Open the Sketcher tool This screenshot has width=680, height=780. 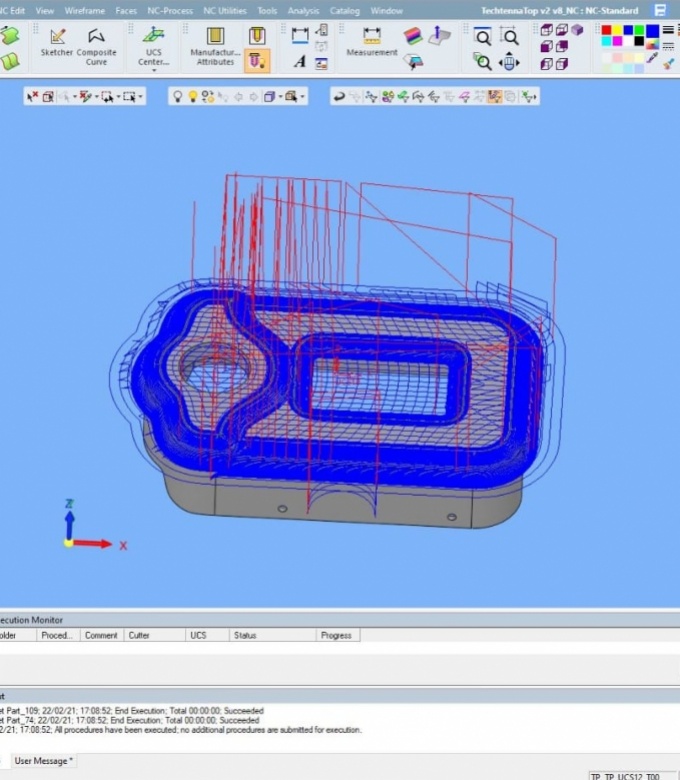(x=57, y=45)
